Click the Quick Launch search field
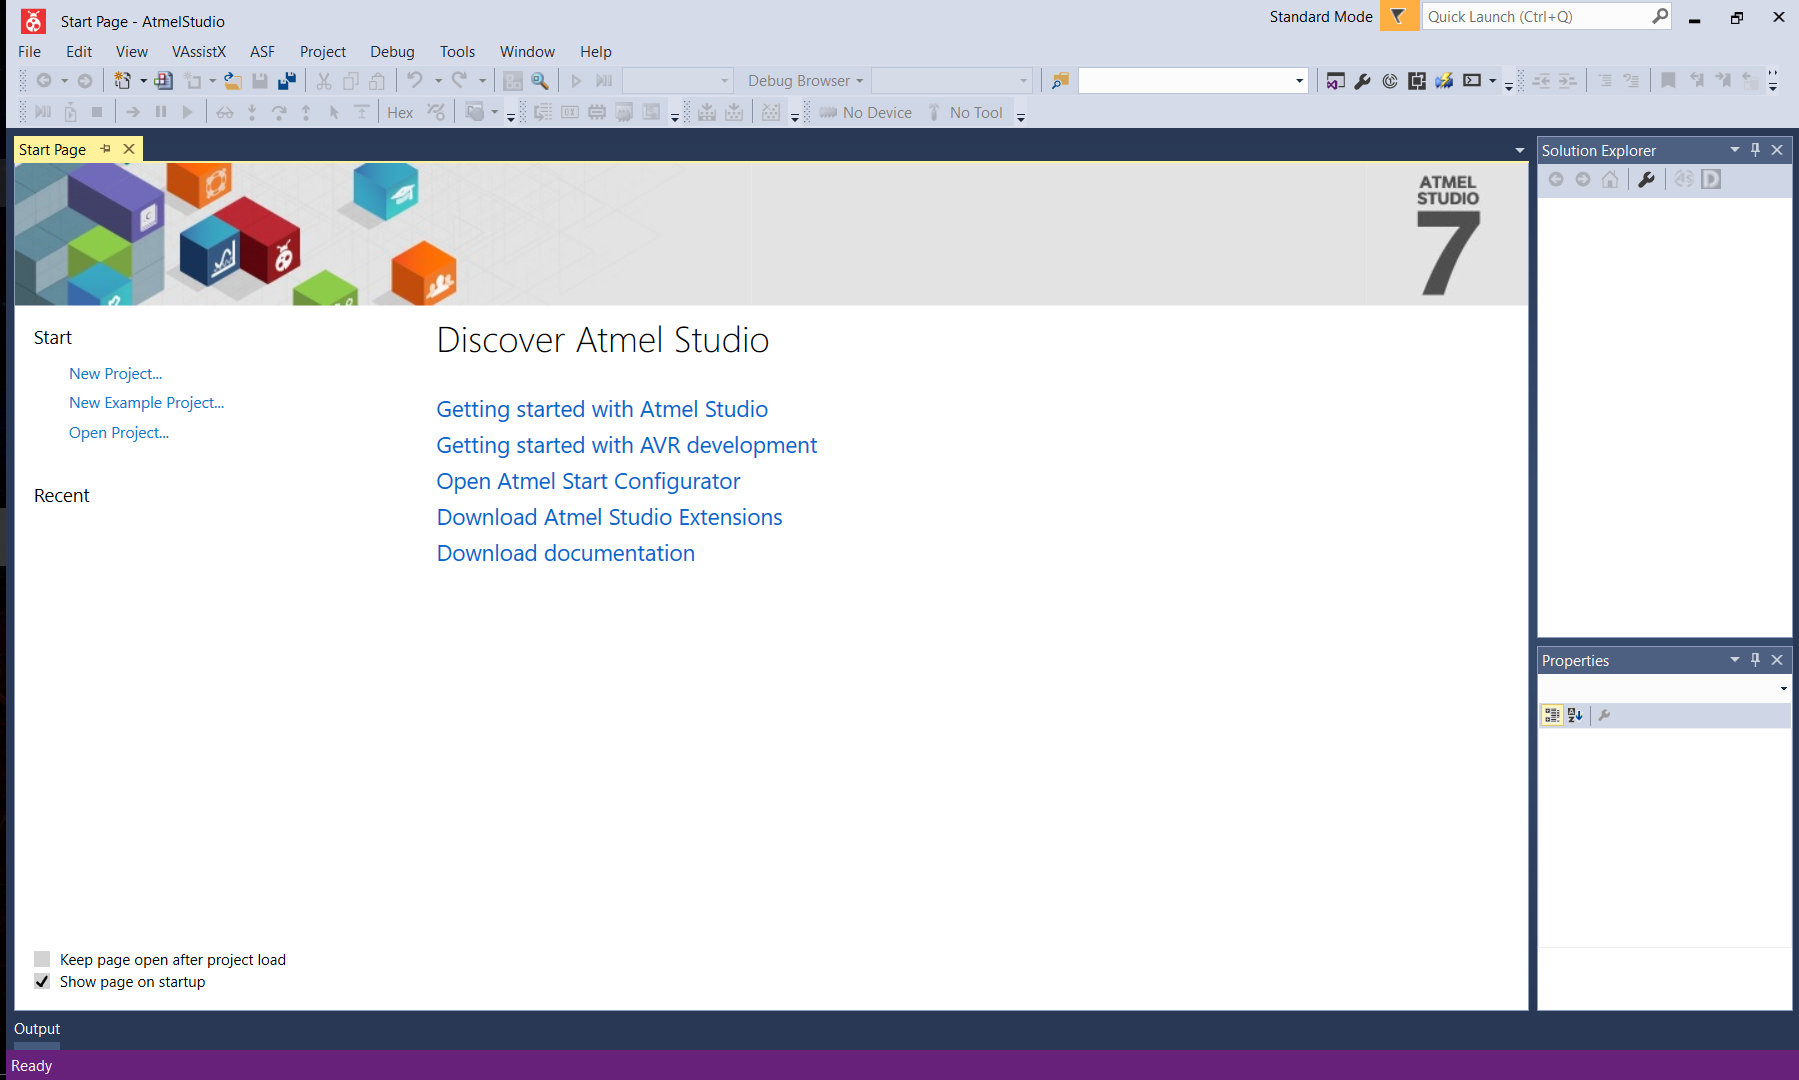The height and width of the screenshot is (1080, 1799). pos(1536,16)
